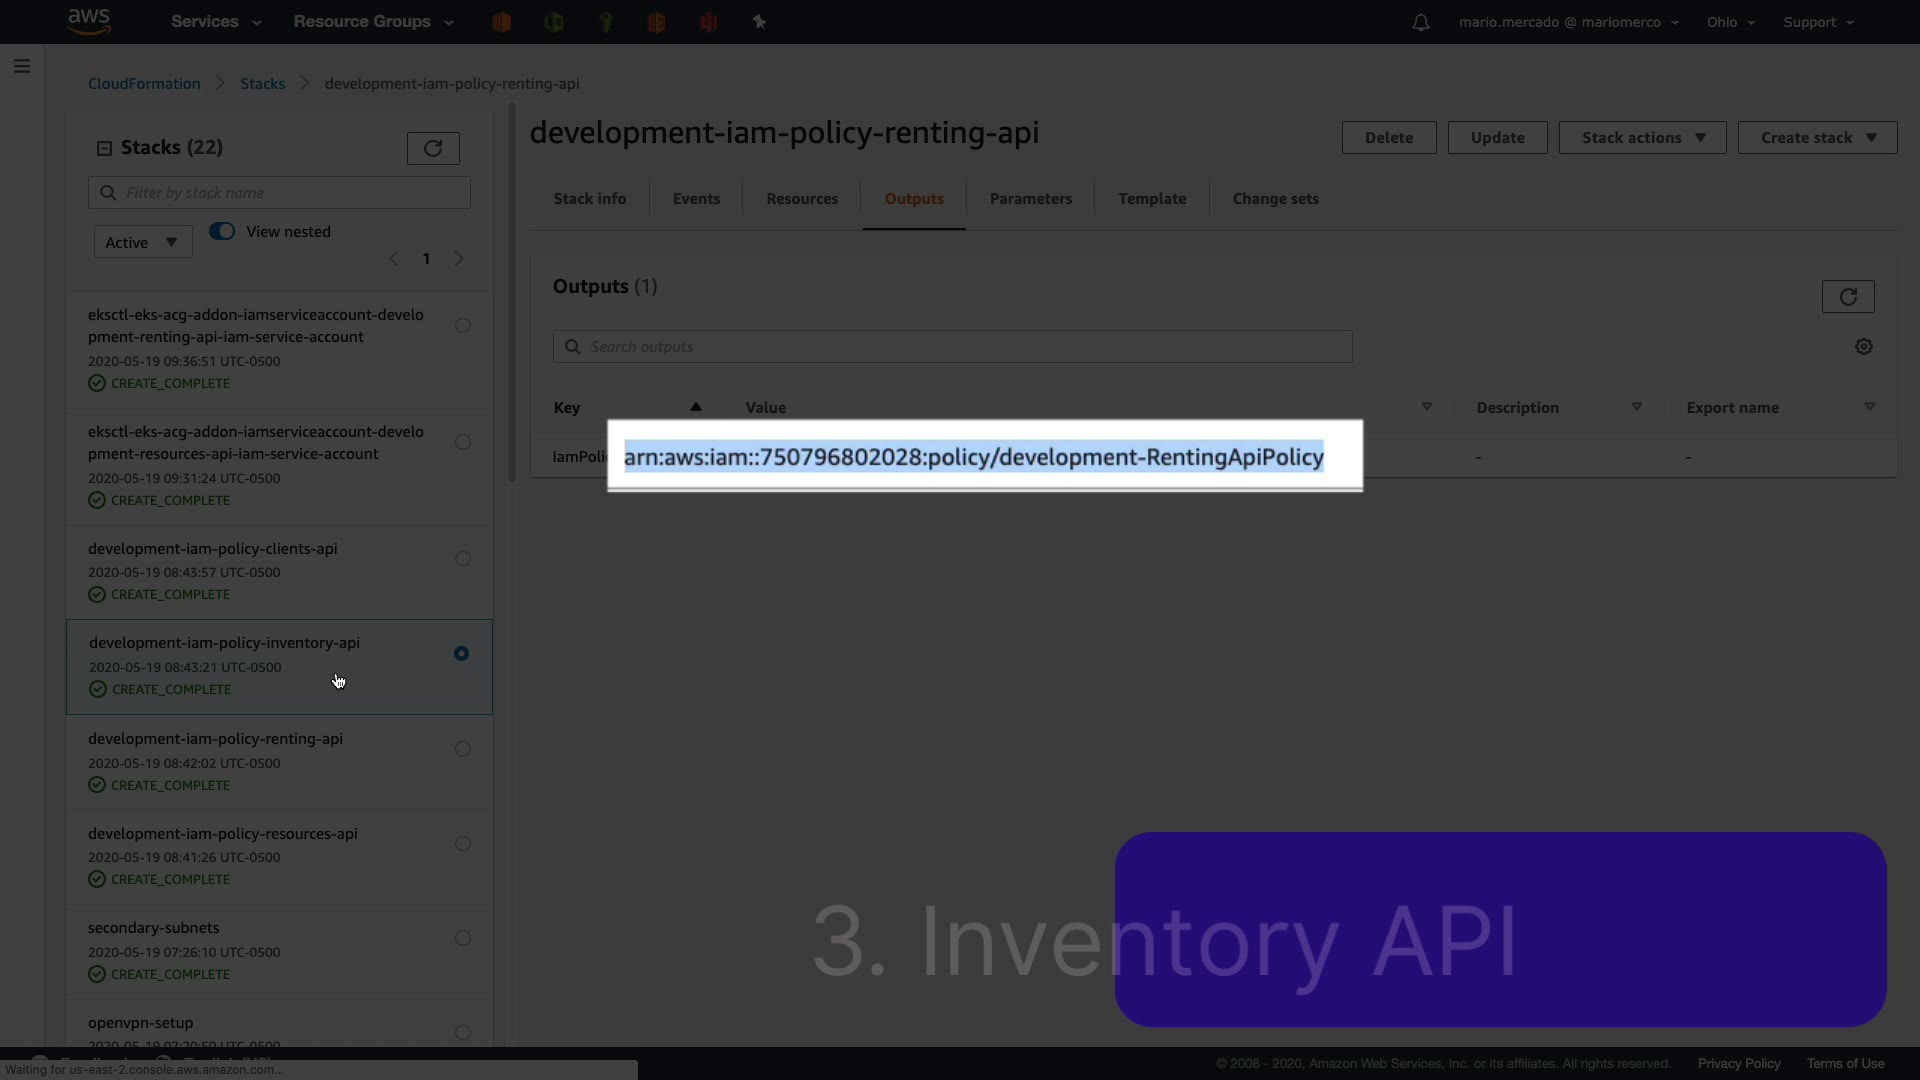1920x1080 pixels.
Task: Click the Delete stack button
Action: pos(1388,138)
